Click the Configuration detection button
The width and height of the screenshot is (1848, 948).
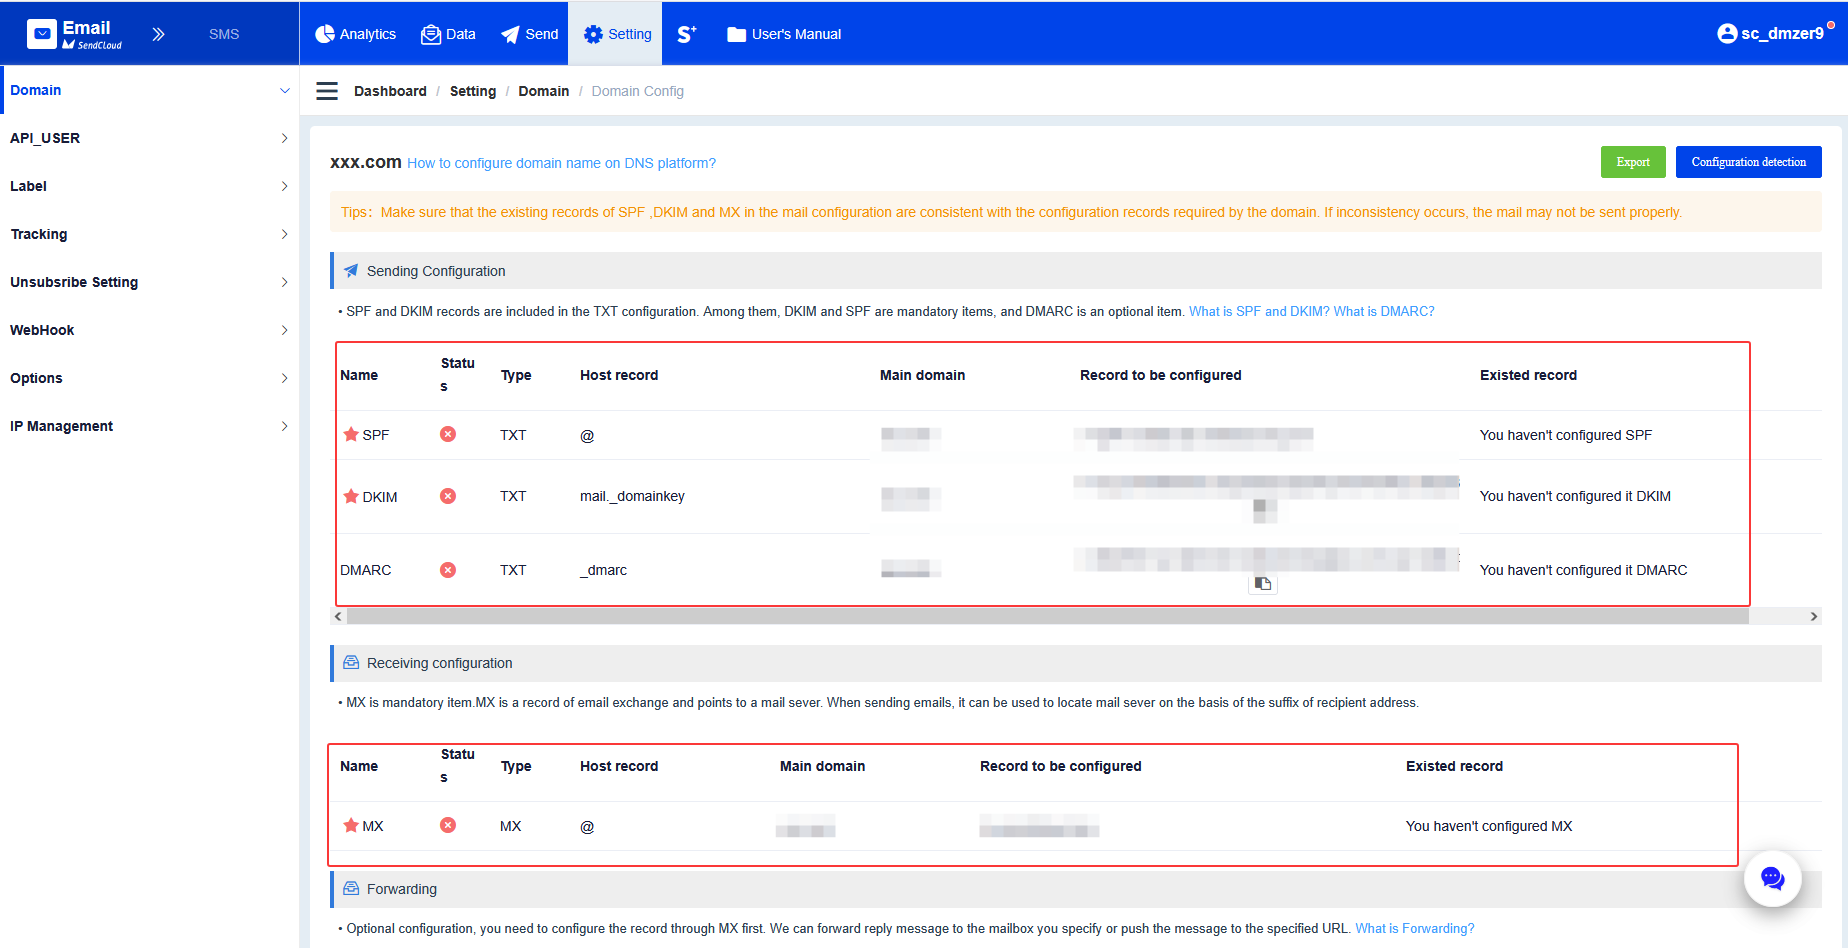(x=1748, y=162)
